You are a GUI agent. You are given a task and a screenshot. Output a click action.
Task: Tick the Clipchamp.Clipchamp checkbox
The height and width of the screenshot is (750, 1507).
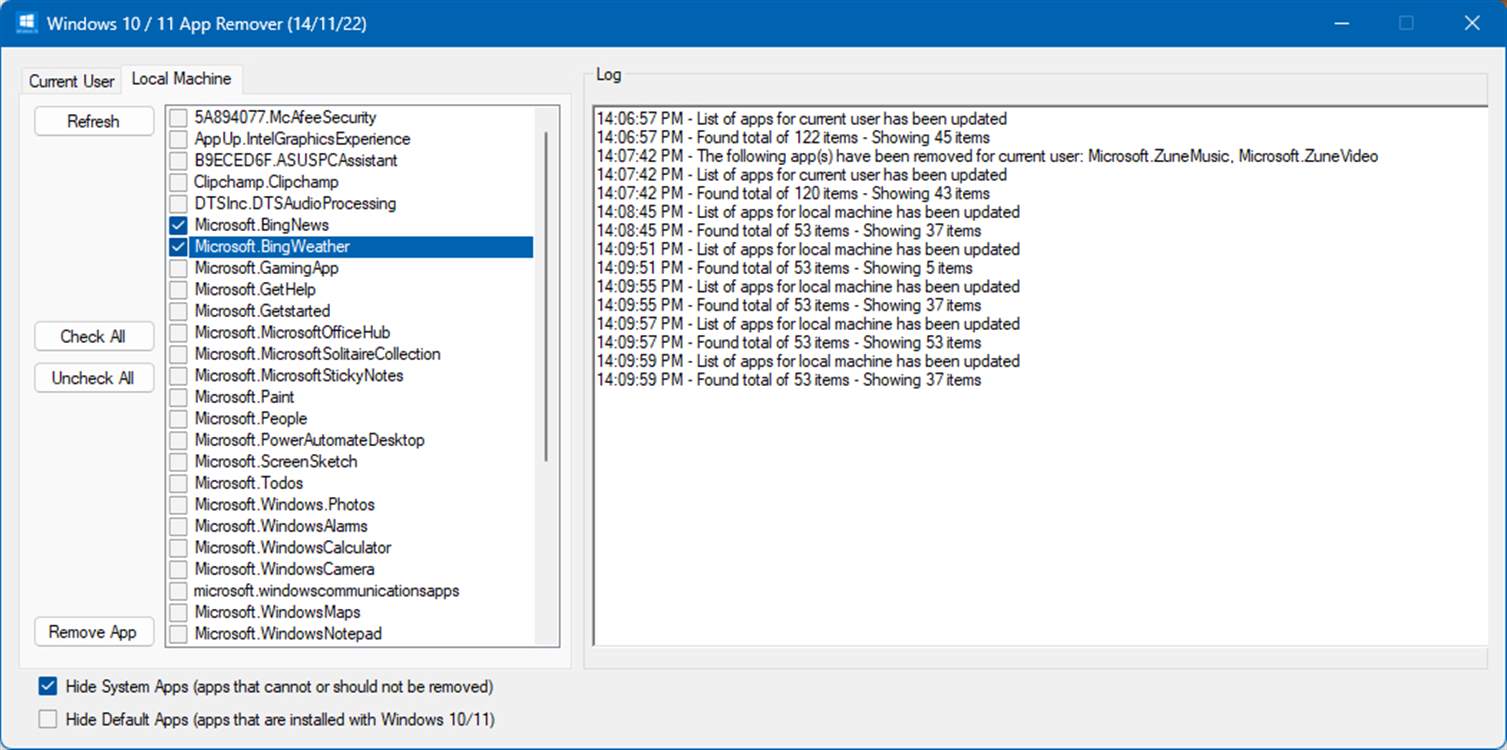(x=178, y=182)
